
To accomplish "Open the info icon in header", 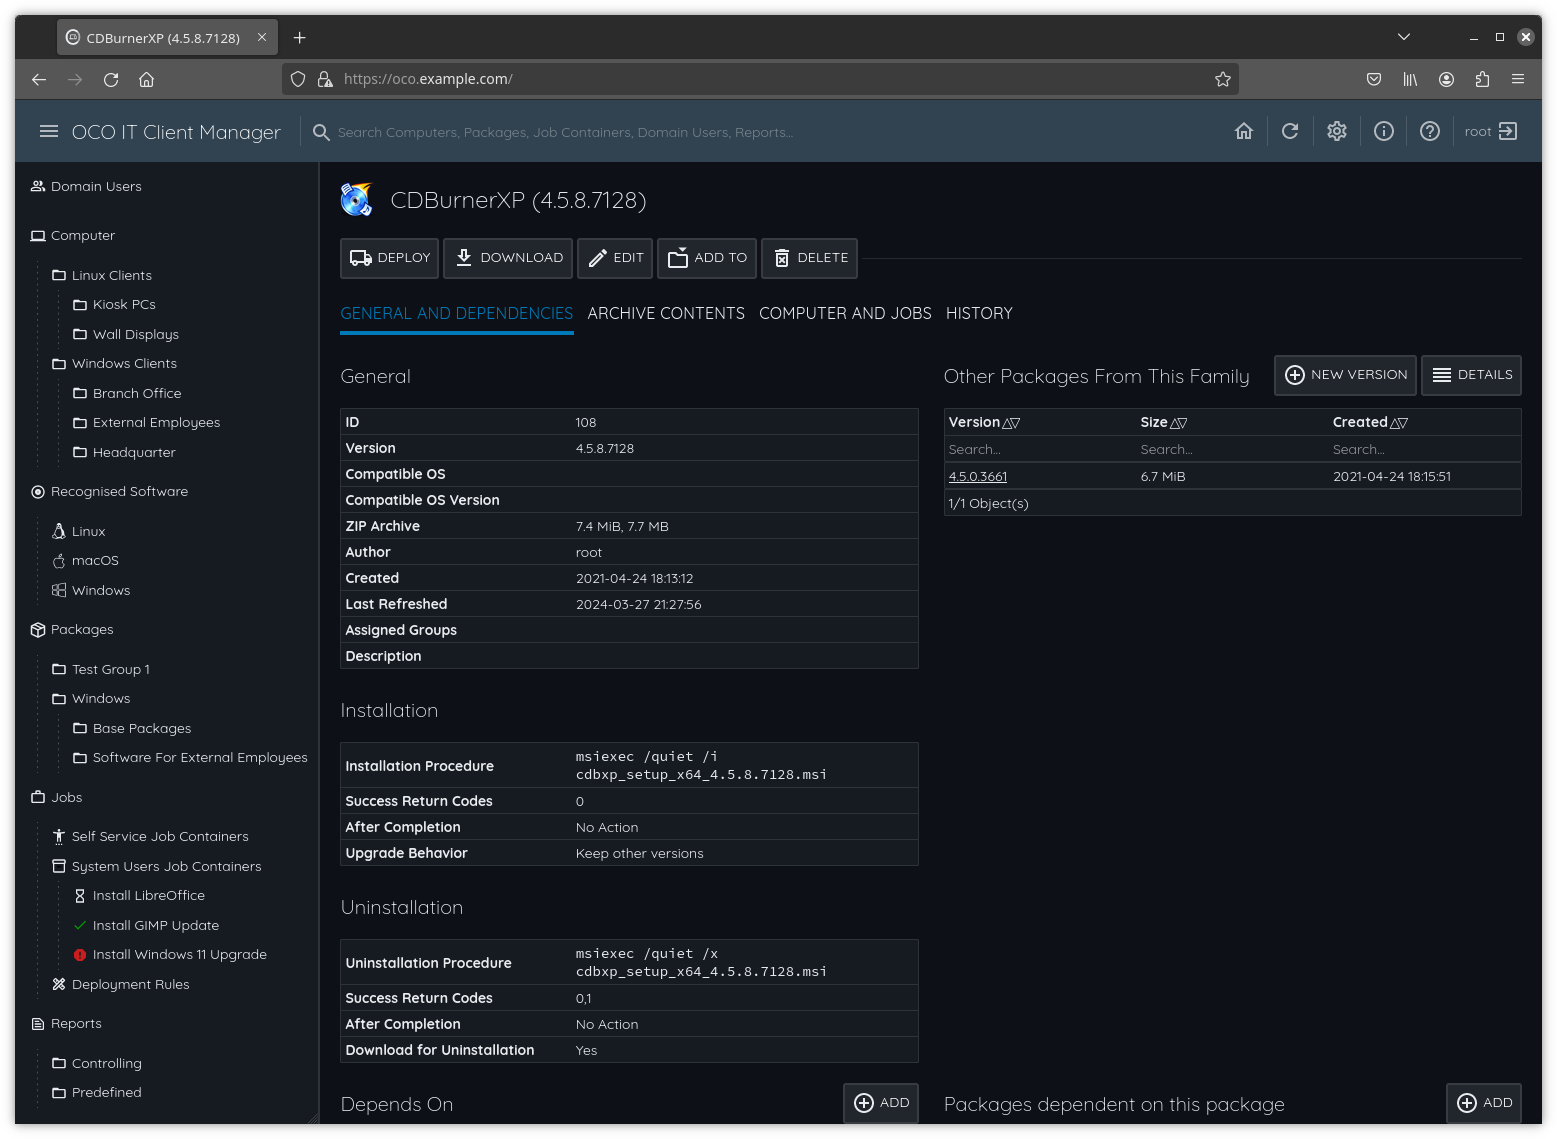I will [x=1383, y=131].
